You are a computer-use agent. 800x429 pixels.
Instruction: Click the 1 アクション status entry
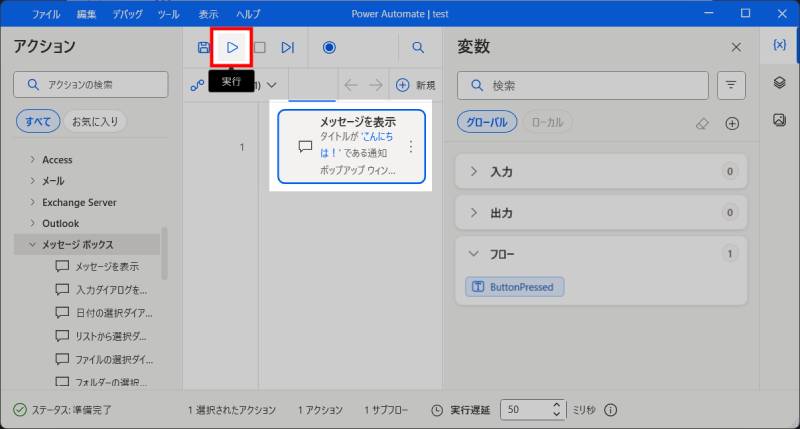(320, 410)
